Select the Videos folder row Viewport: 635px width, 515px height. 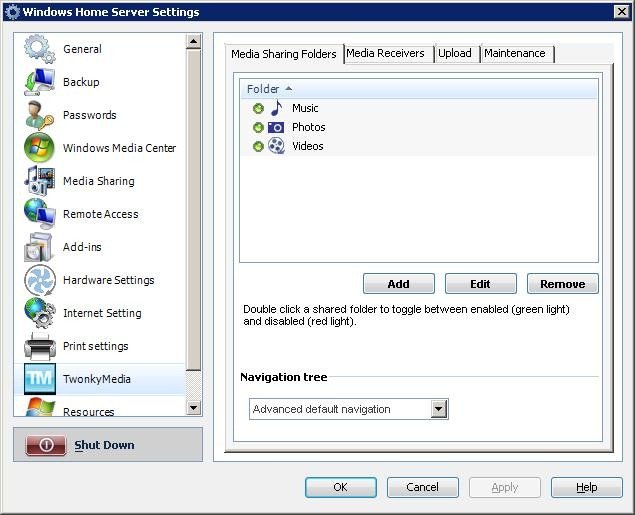point(419,146)
